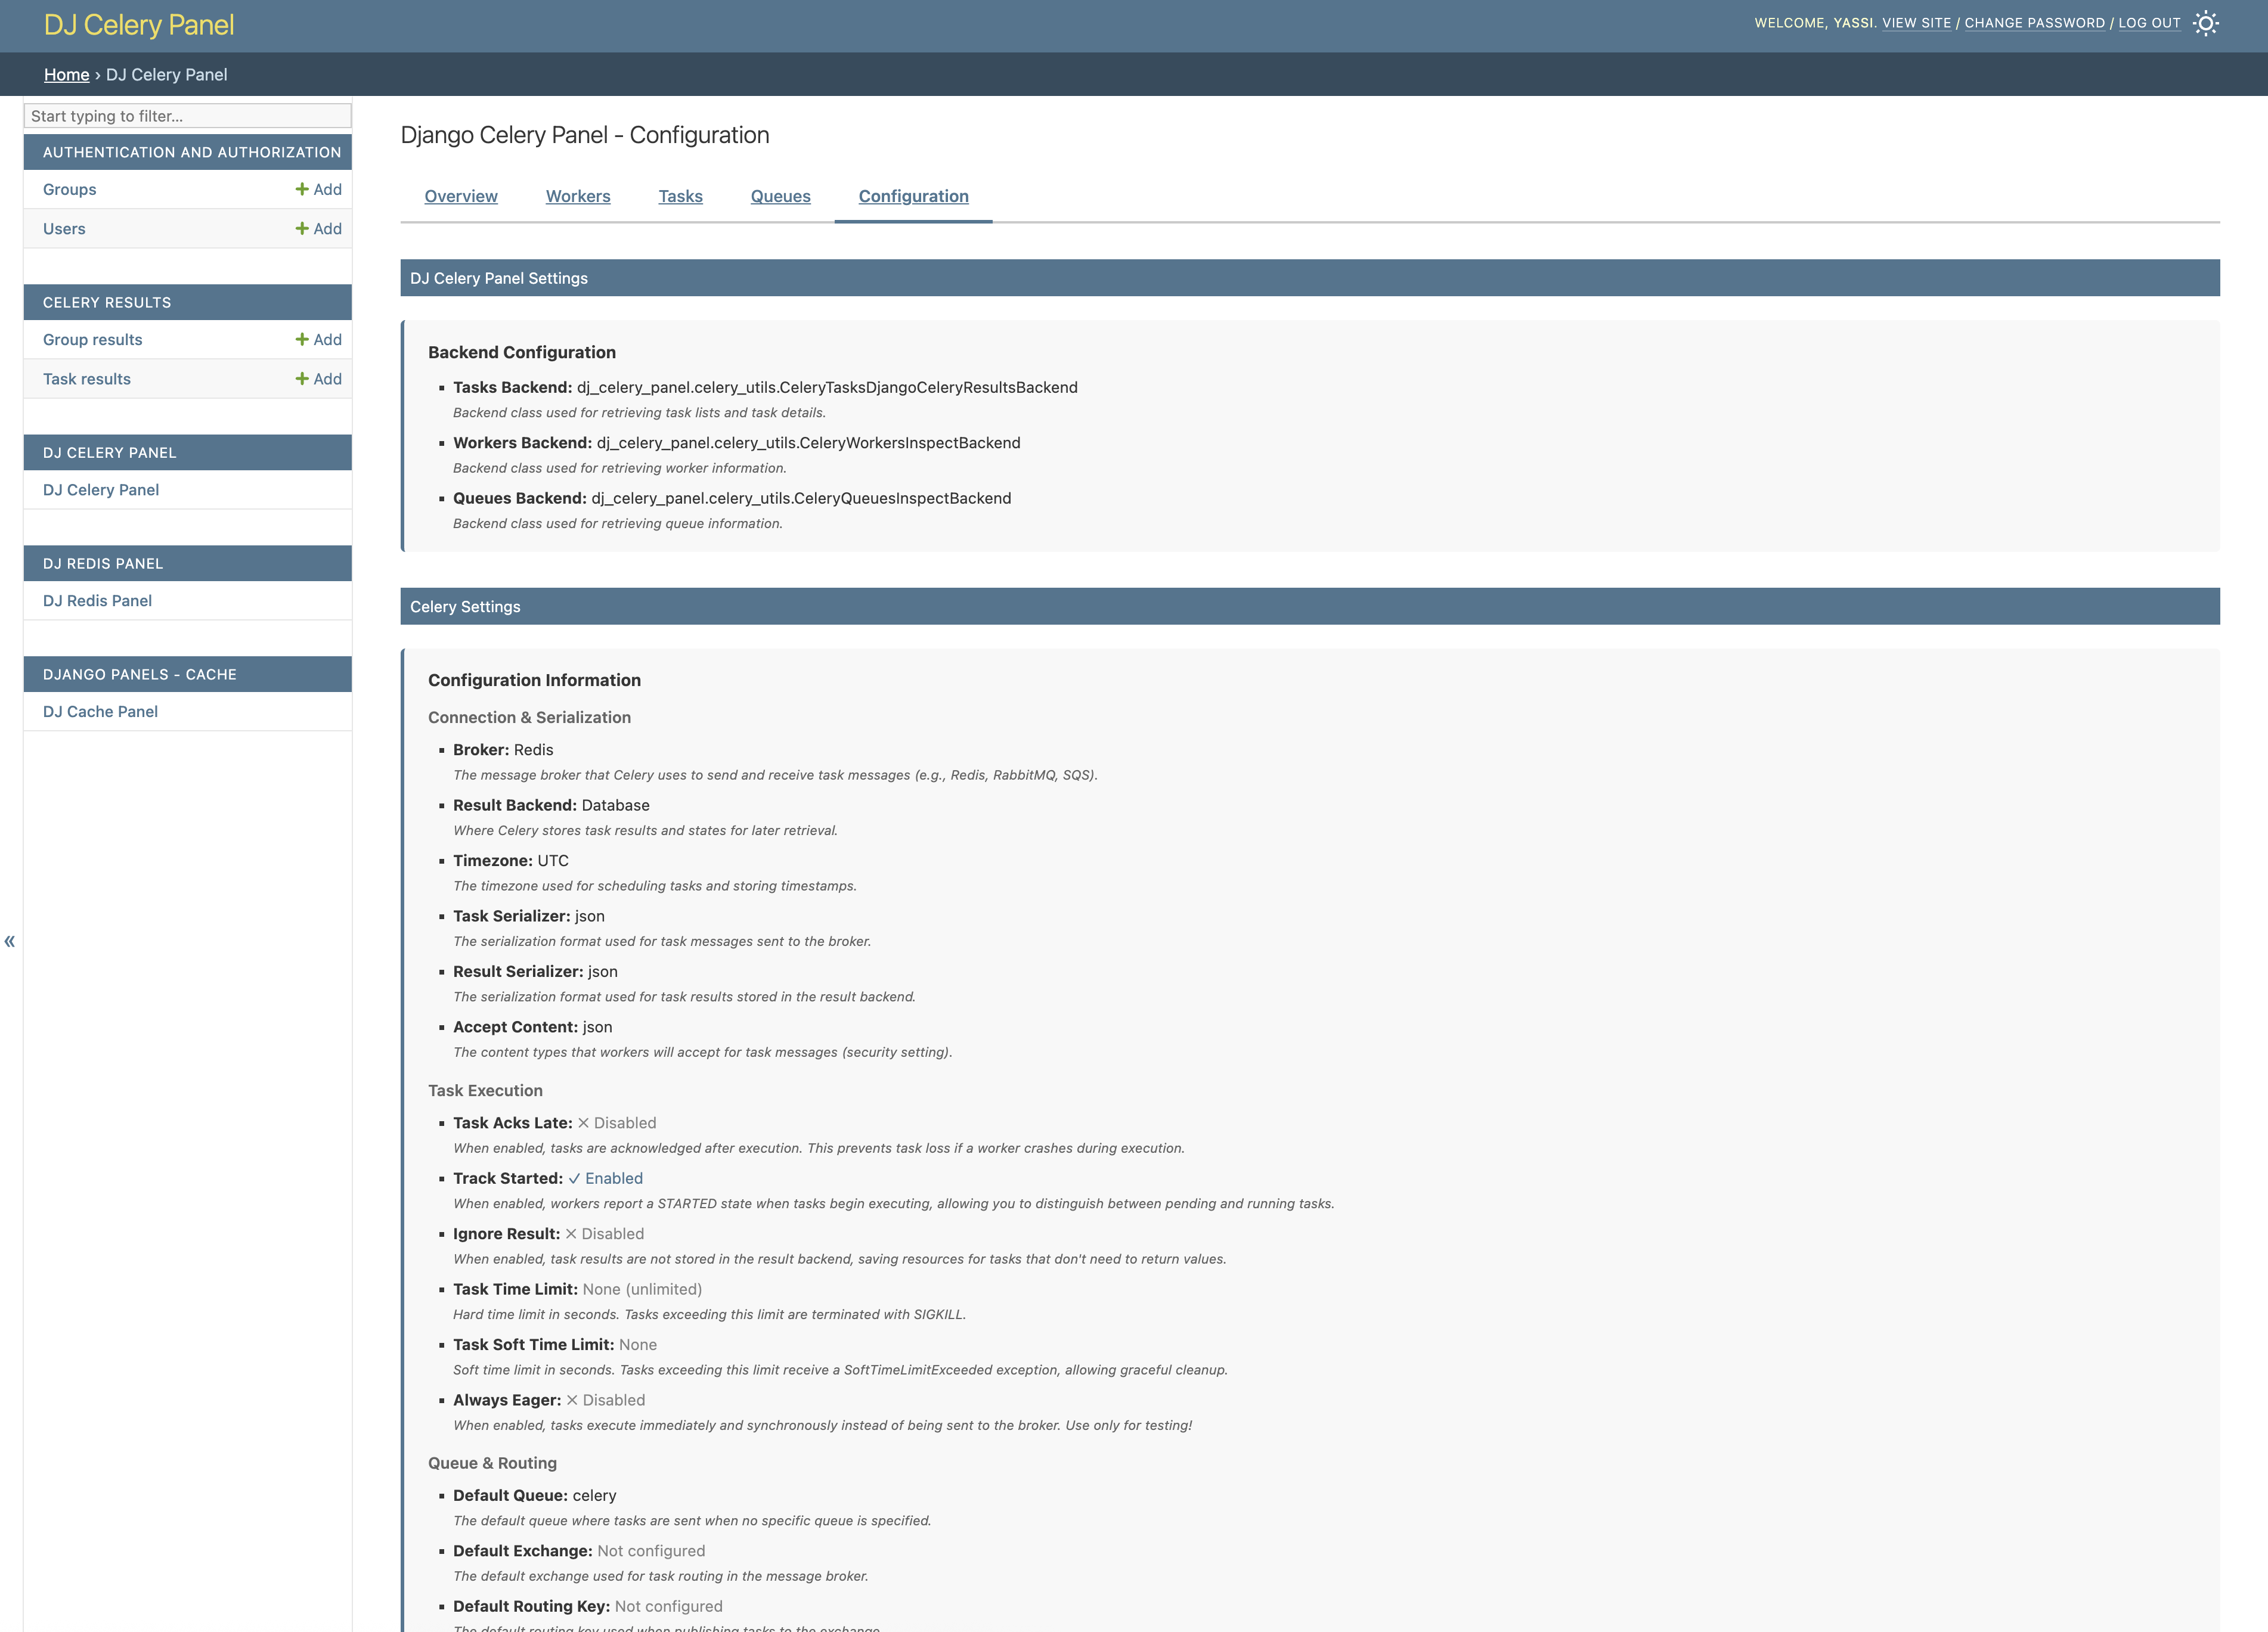Click the DJ Celery Panel header title
This screenshot has width=2268, height=1632.
point(139,25)
